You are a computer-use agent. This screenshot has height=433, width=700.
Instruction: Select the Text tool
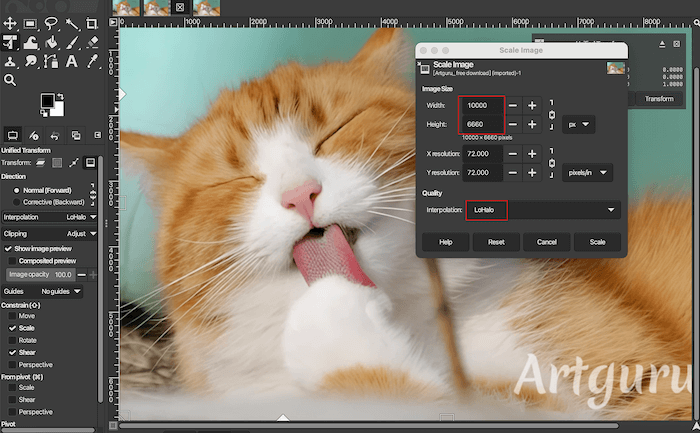point(72,61)
